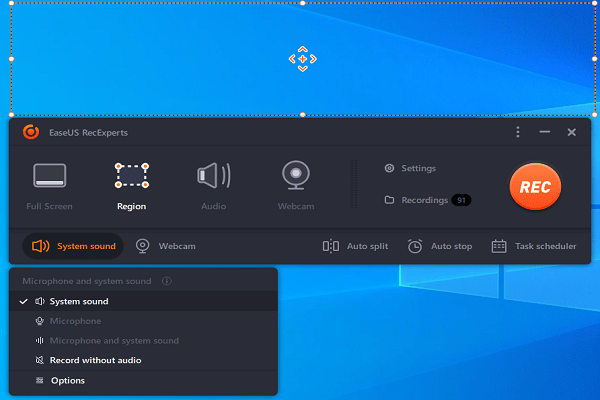Click info icon next to Microphone and system sound header
The image size is (600, 400).
click(x=166, y=281)
